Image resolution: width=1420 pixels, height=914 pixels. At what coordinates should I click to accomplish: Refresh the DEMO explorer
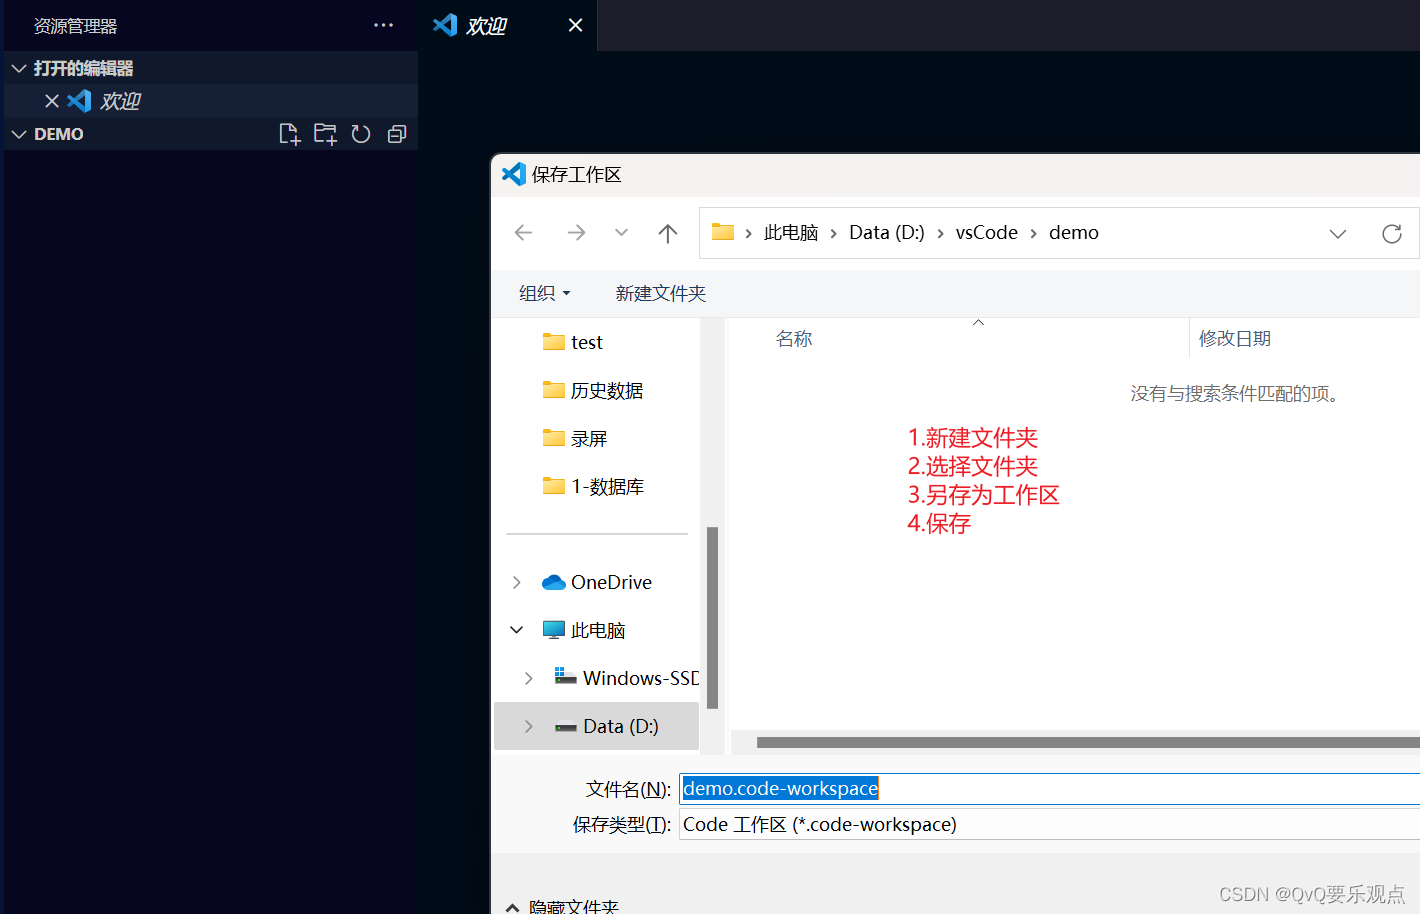[x=361, y=134]
